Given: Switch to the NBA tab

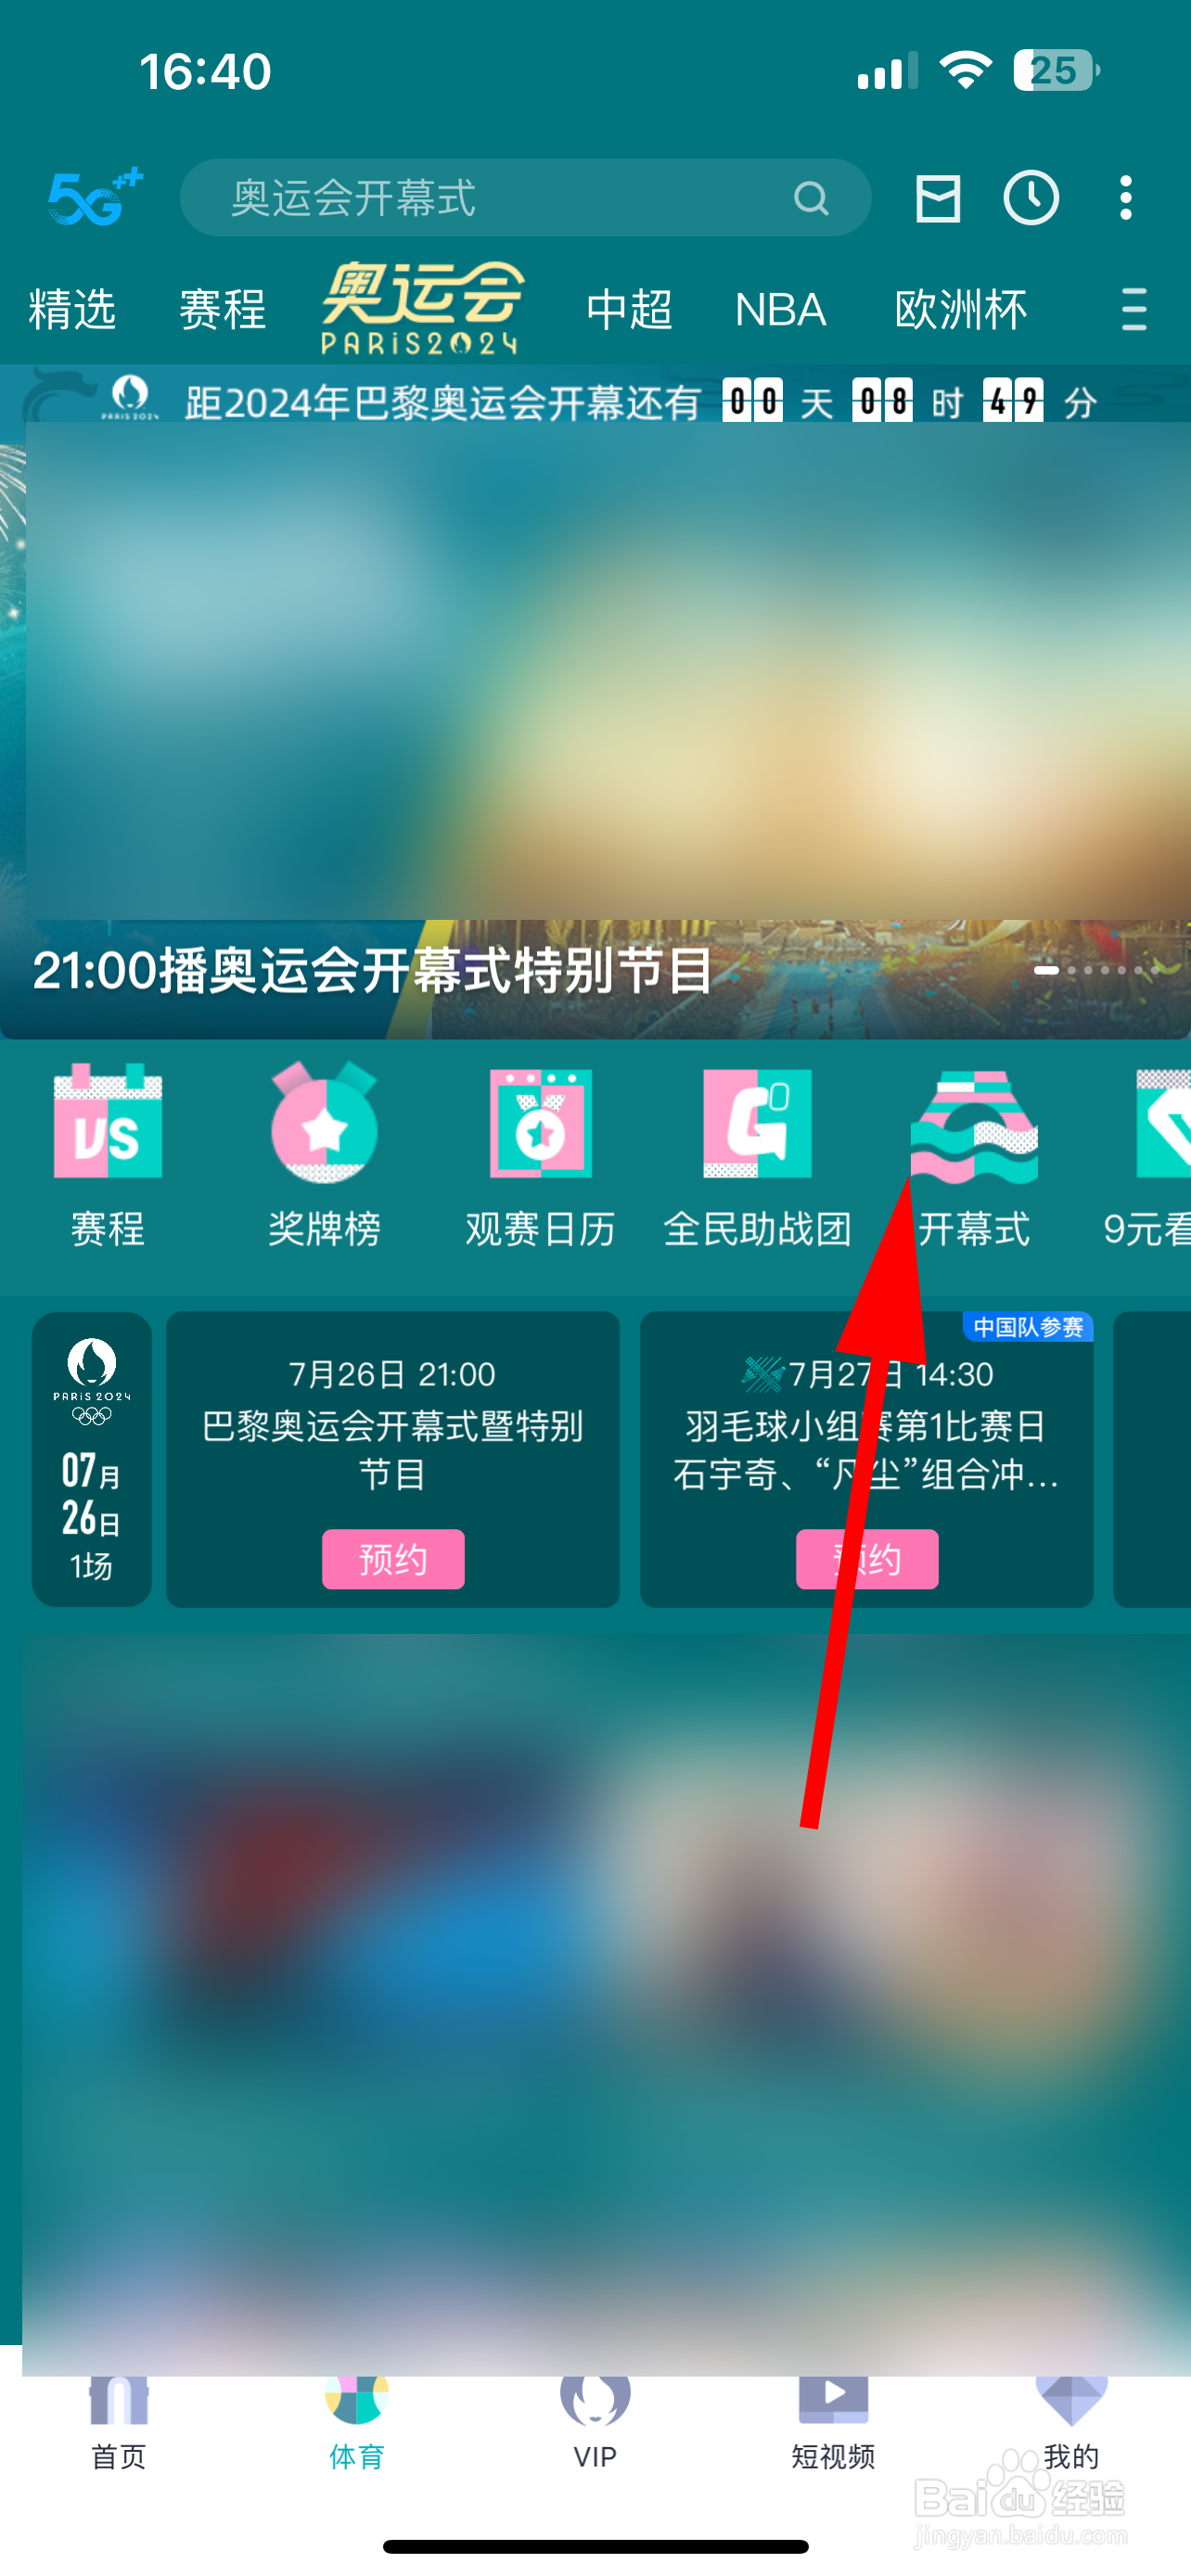Looking at the screenshot, I should click(780, 309).
